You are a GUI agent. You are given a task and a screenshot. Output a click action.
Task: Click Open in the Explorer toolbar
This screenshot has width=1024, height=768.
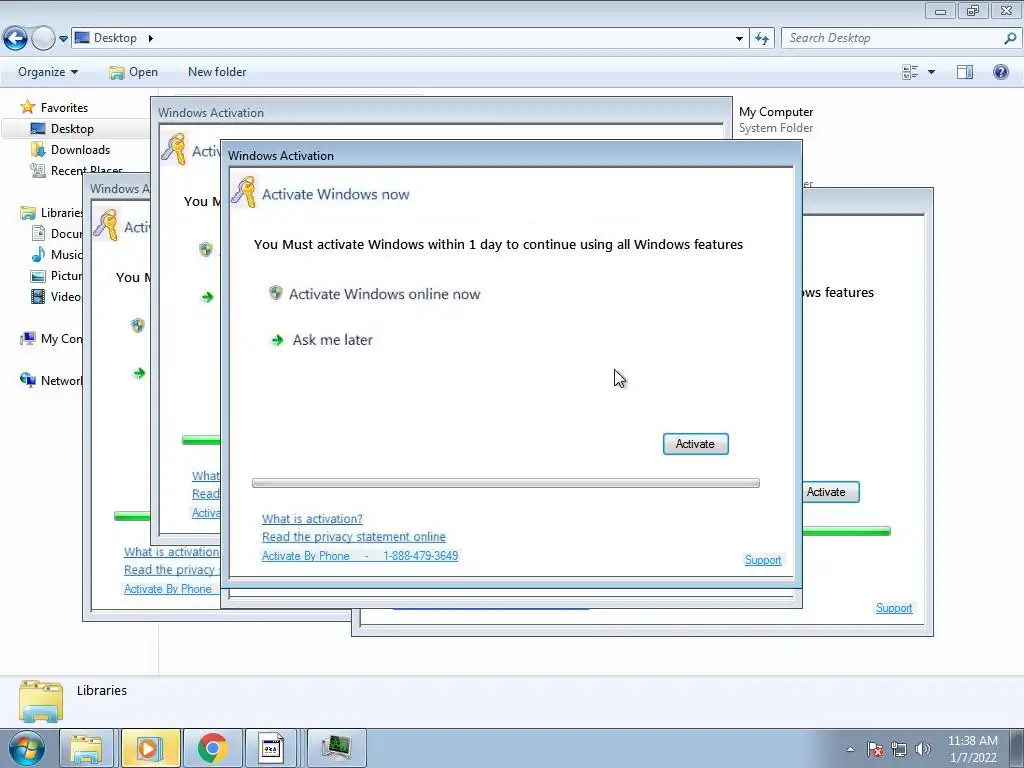134,72
